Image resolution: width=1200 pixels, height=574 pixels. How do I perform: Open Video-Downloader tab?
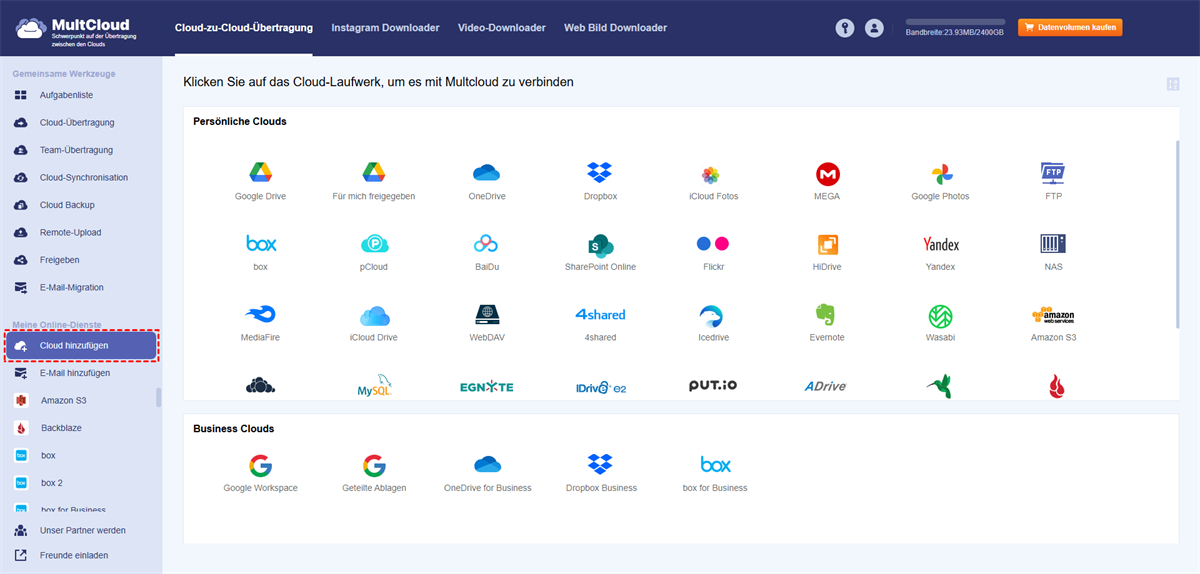click(502, 28)
